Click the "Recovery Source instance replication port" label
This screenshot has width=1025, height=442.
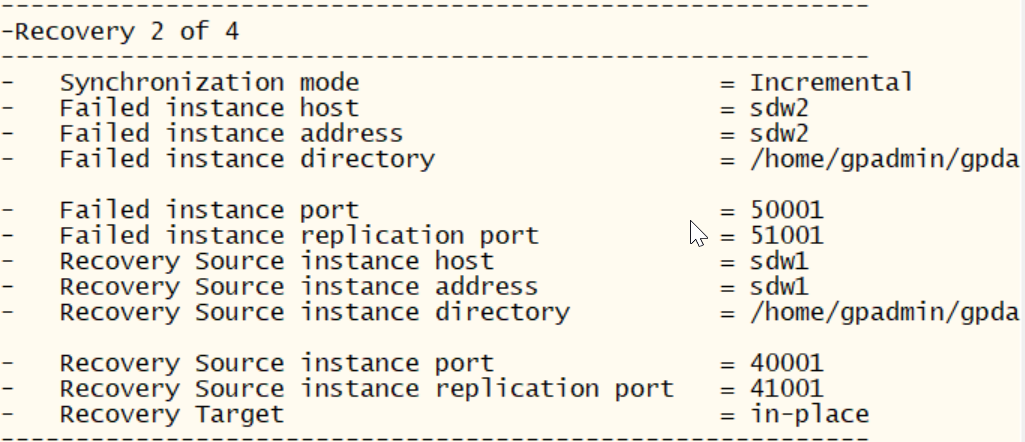[366, 389]
